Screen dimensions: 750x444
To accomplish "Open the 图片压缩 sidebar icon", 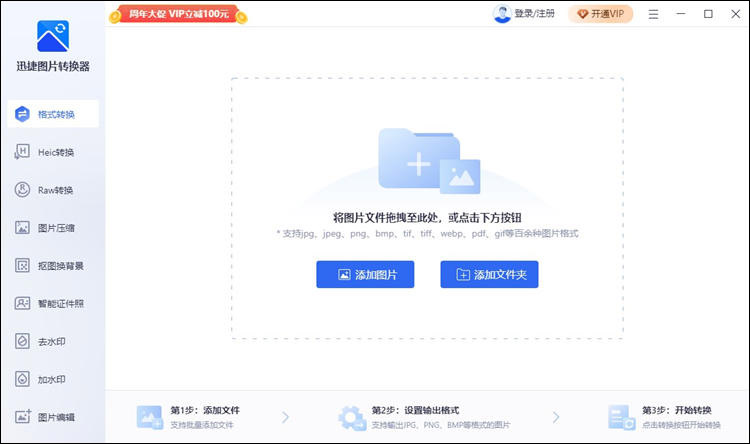I will (22, 227).
